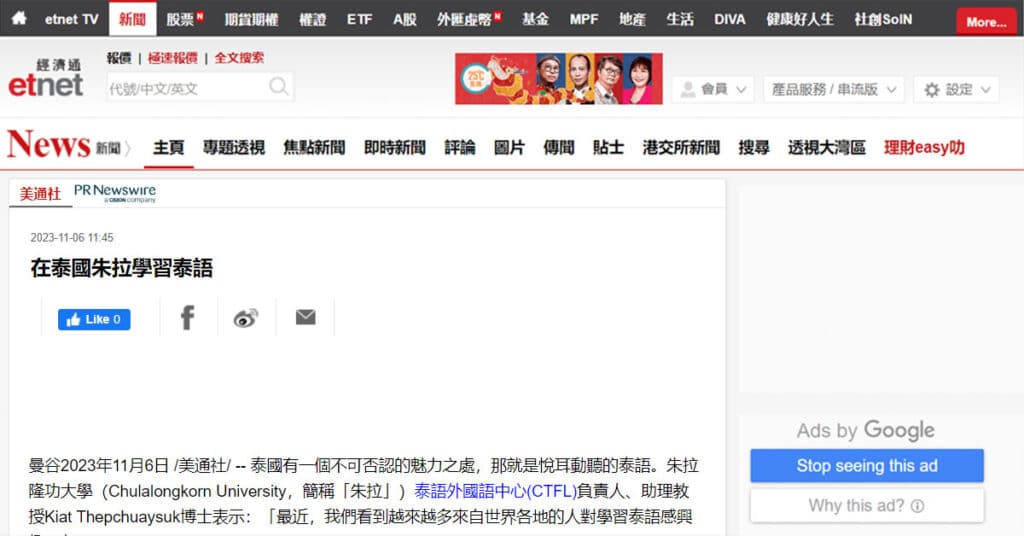Go to 專題透視 section
This screenshot has height=536, width=1024.
click(234, 148)
